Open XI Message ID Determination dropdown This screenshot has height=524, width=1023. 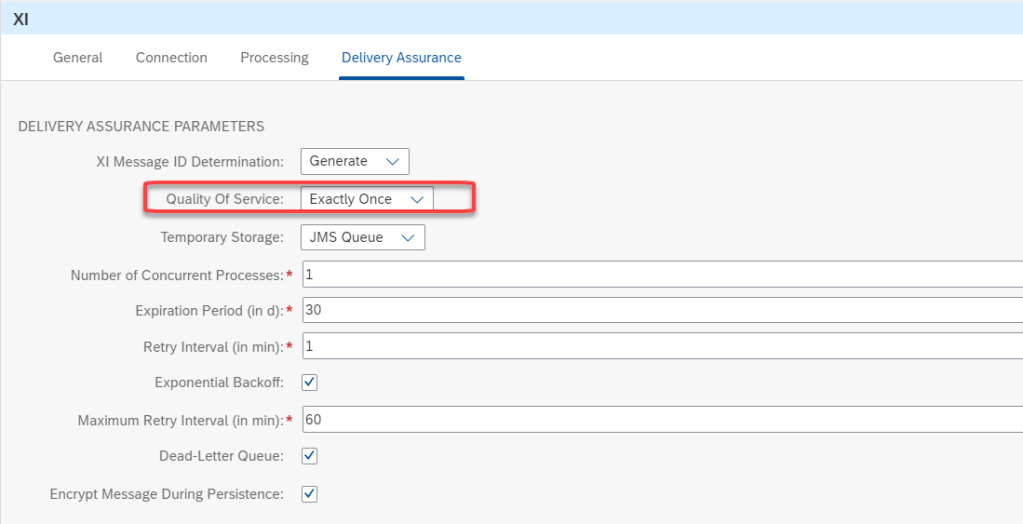pos(355,161)
